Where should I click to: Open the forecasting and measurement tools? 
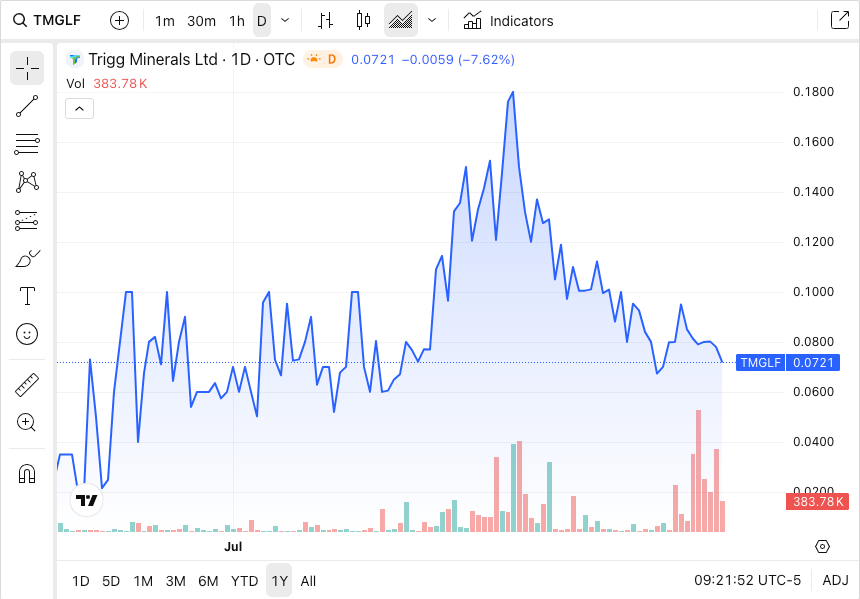(27, 220)
